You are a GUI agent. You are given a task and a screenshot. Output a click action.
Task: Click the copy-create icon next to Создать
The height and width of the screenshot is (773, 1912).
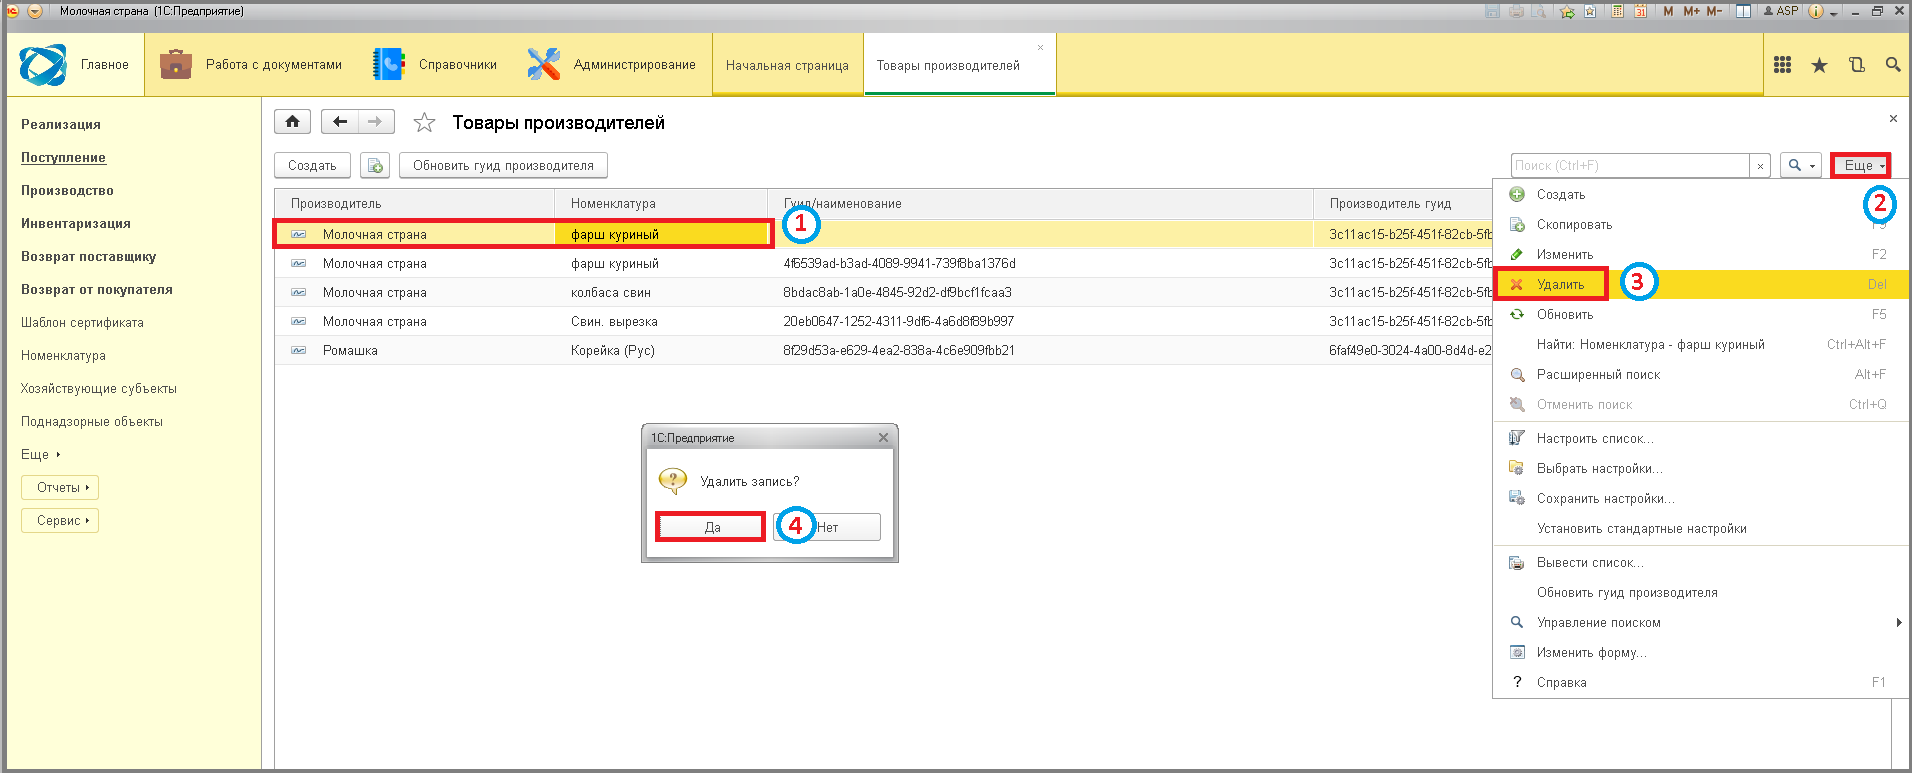[375, 165]
